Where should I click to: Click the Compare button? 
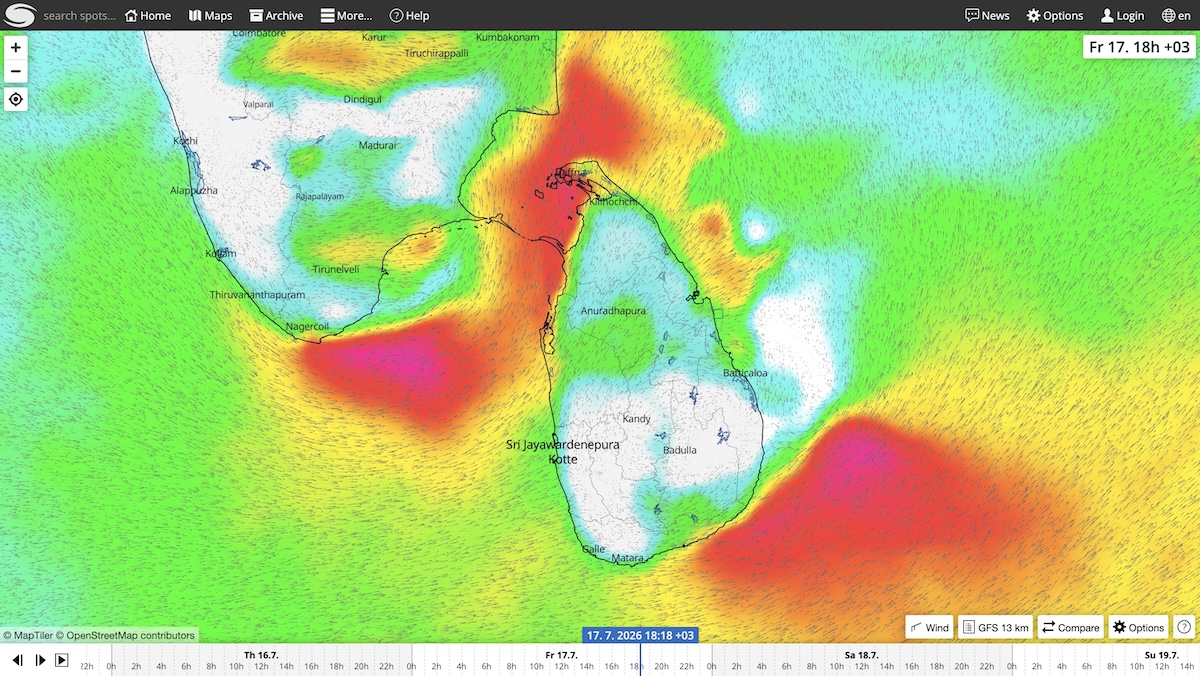1070,627
